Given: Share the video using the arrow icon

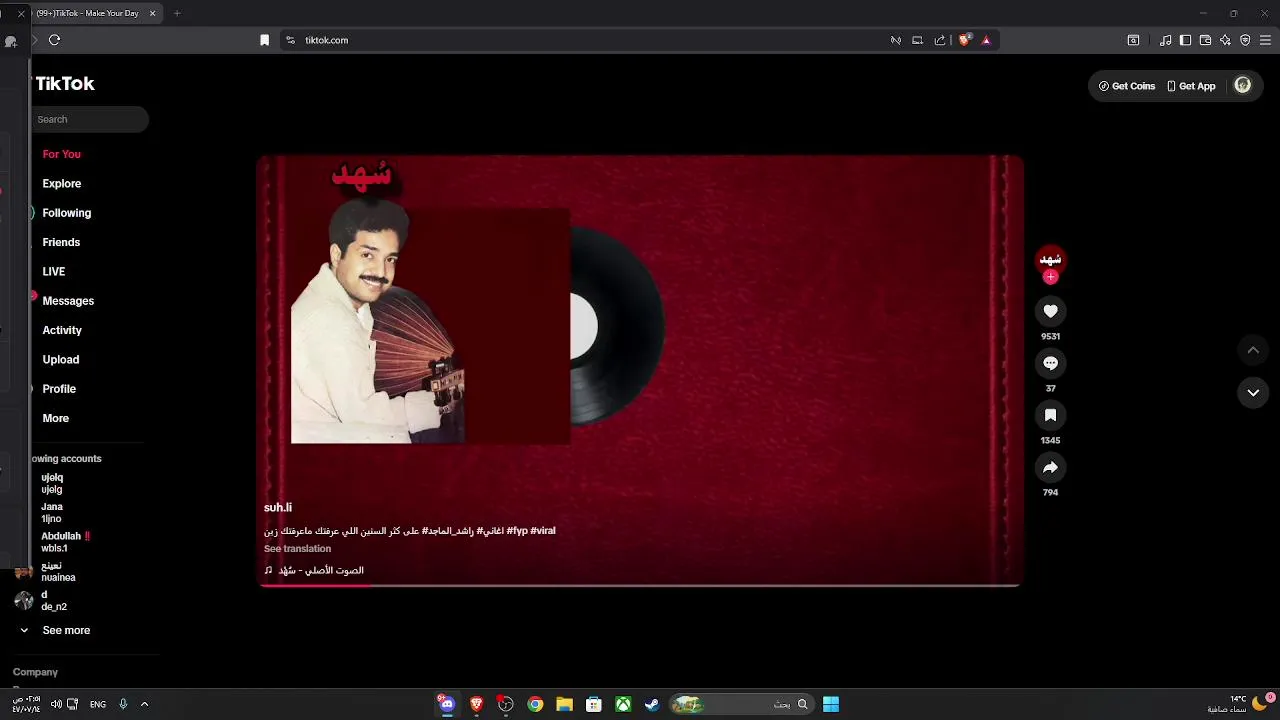Looking at the screenshot, I should (1050, 467).
